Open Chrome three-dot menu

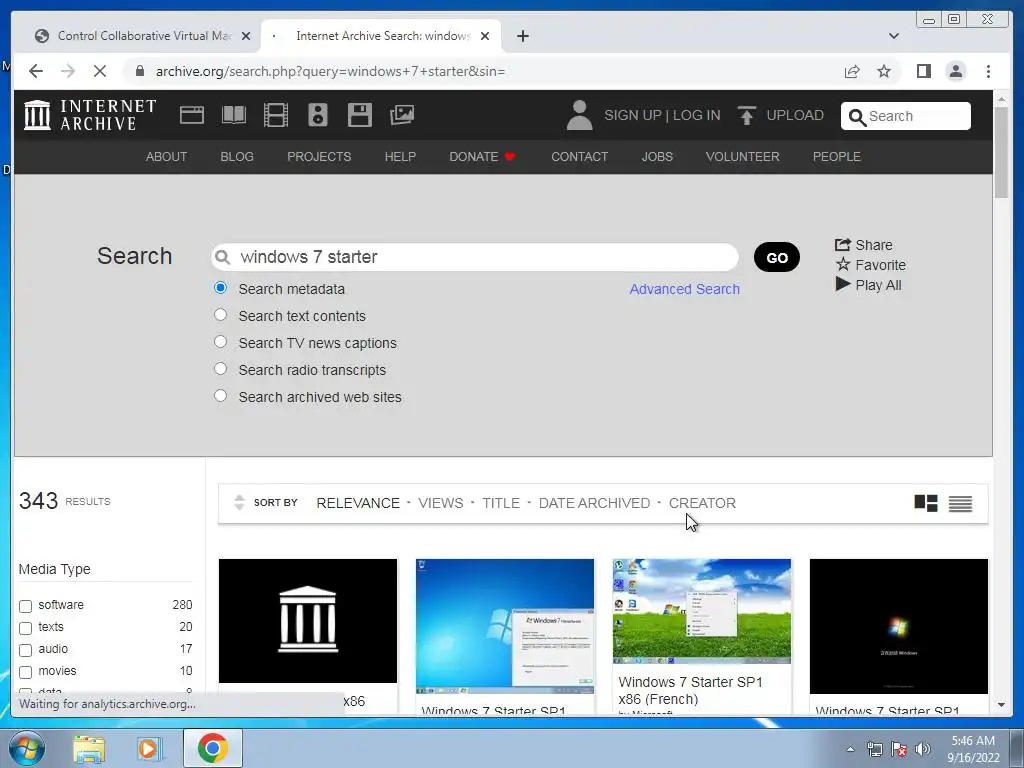pos(988,71)
